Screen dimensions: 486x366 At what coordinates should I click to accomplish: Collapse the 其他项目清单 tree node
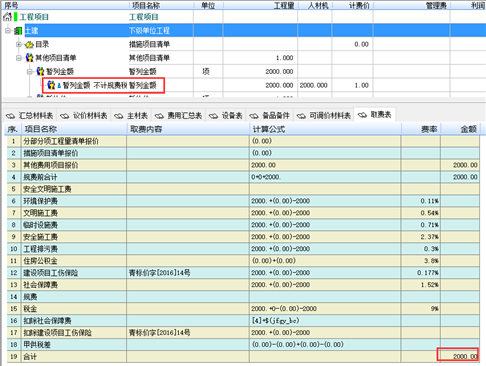coord(19,58)
